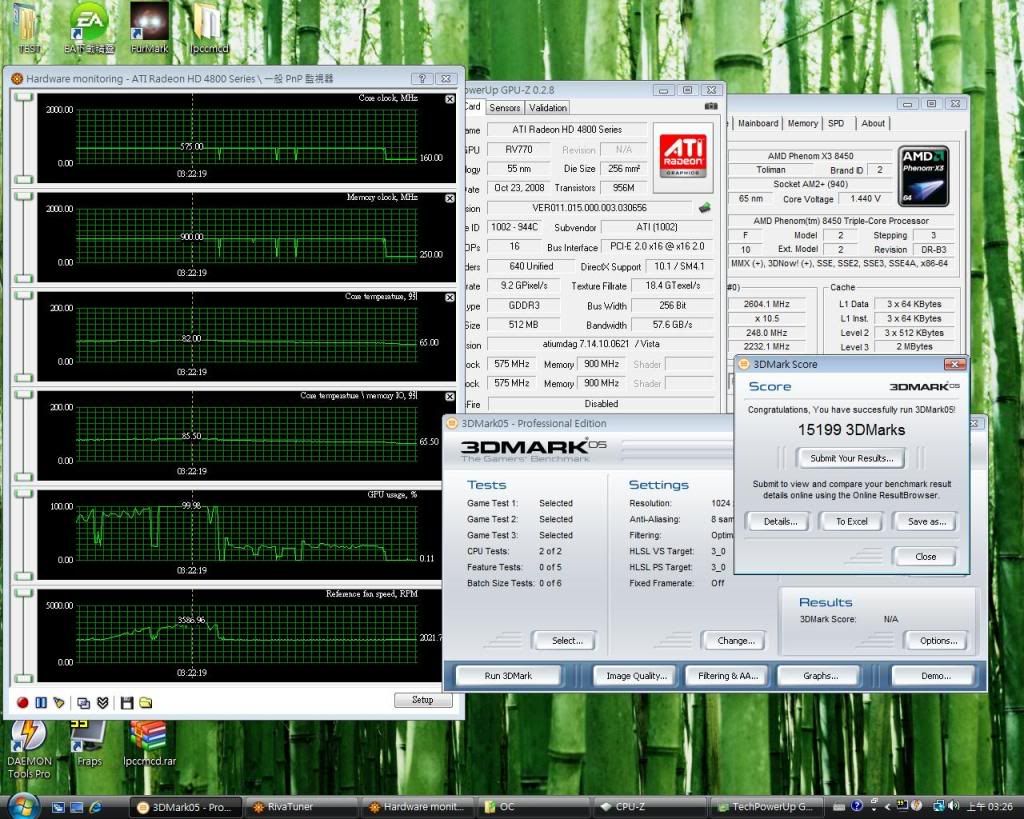Click the red record button in Hardware monitoring
This screenshot has width=1024, height=819.
(x=22, y=703)
